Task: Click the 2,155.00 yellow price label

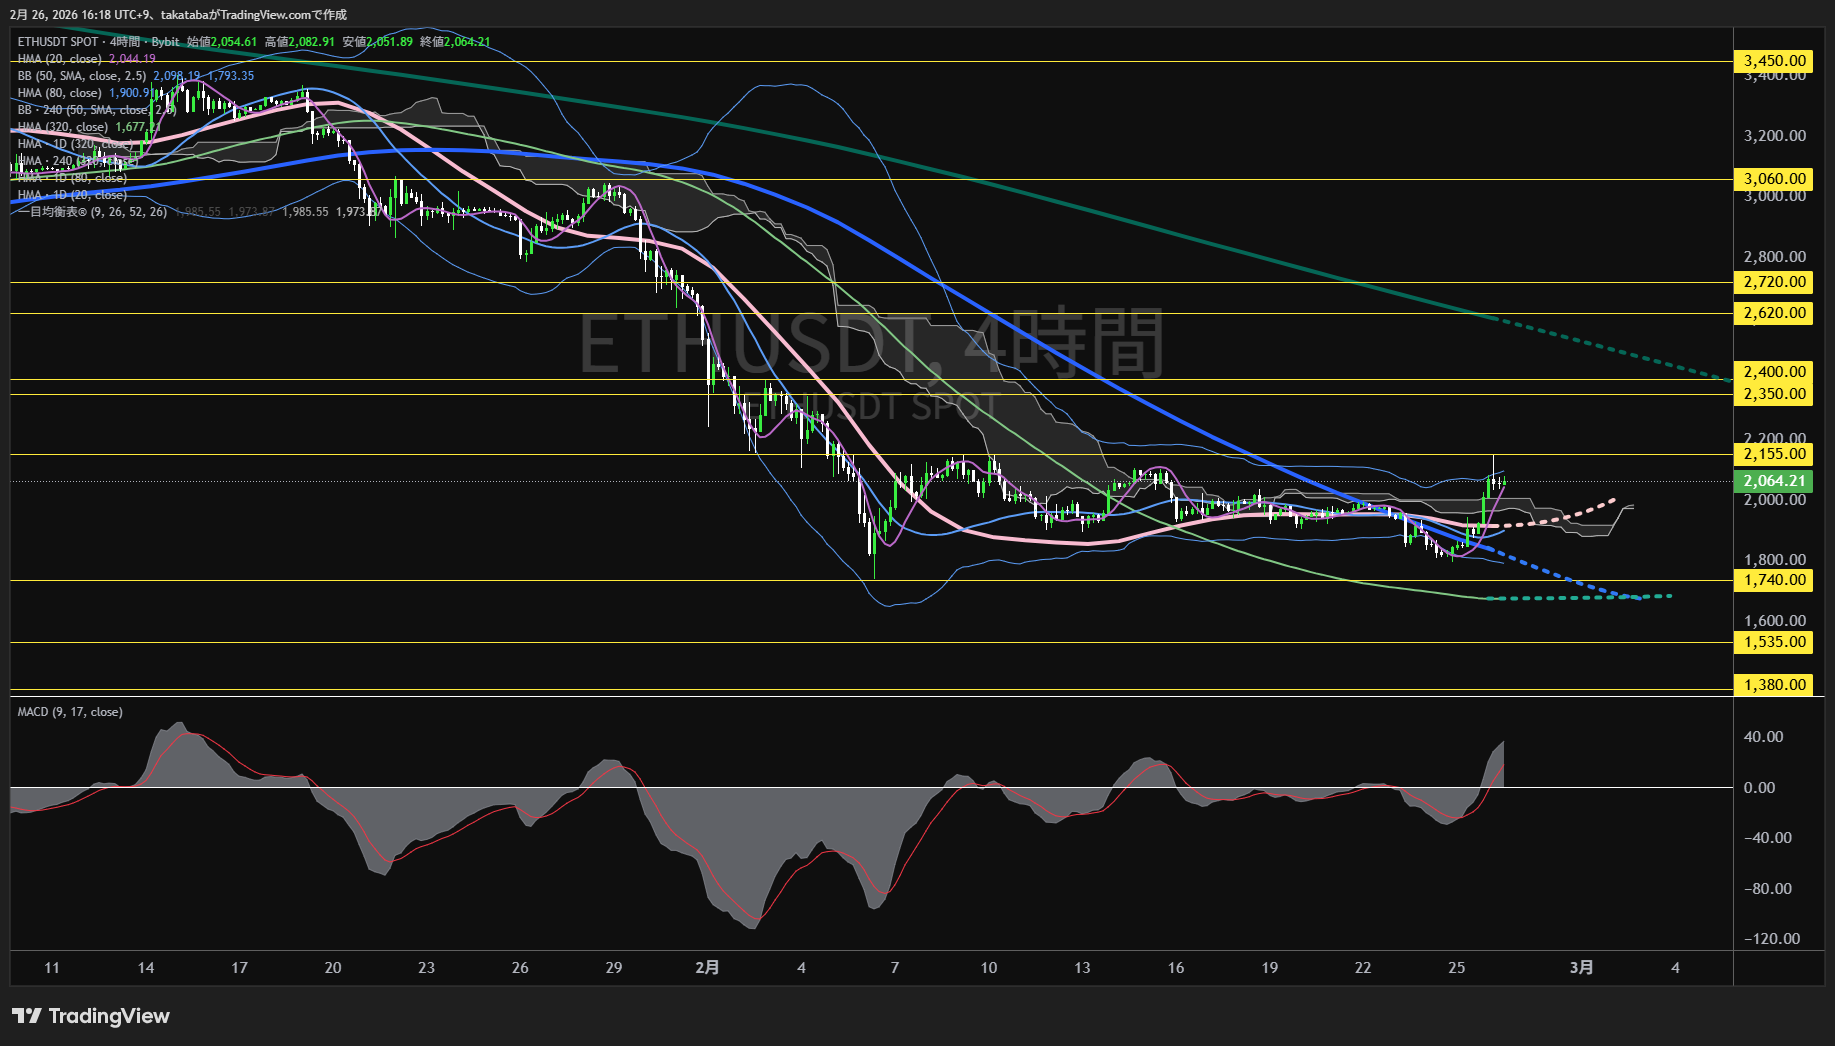Action: click(x=1774, y=454)
